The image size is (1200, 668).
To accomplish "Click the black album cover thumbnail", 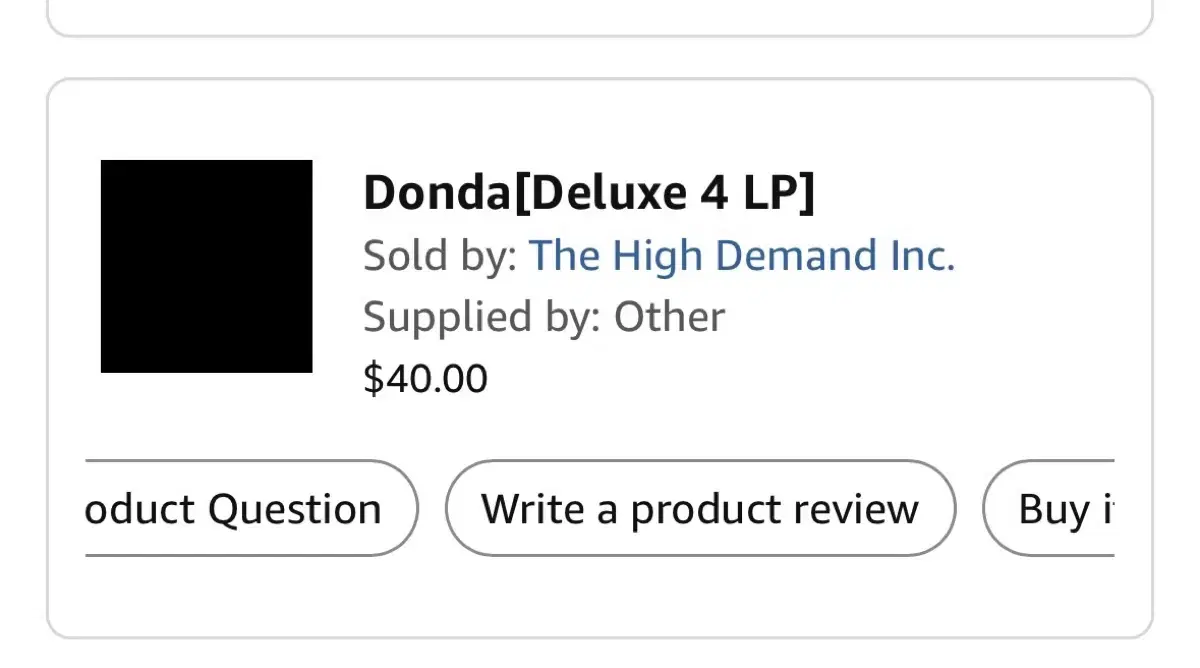I will 206,266.
